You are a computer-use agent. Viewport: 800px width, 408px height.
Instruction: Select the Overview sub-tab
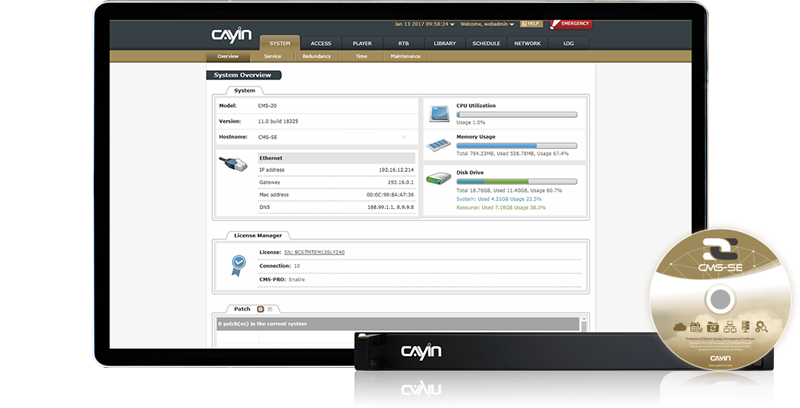[228, 56]
